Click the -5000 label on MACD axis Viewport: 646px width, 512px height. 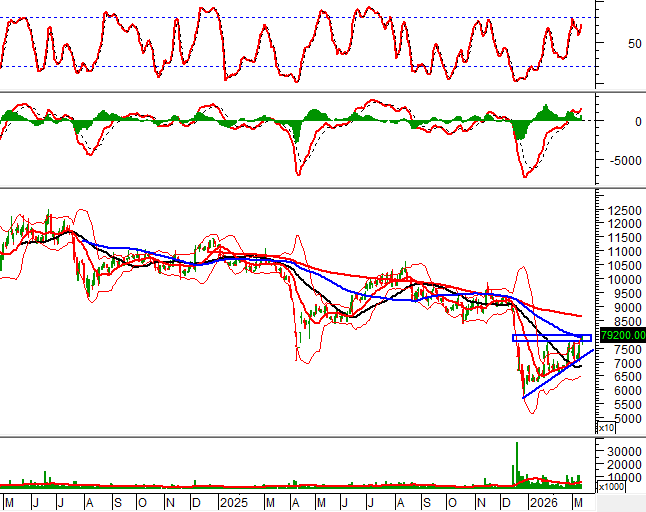click(618, 160)
